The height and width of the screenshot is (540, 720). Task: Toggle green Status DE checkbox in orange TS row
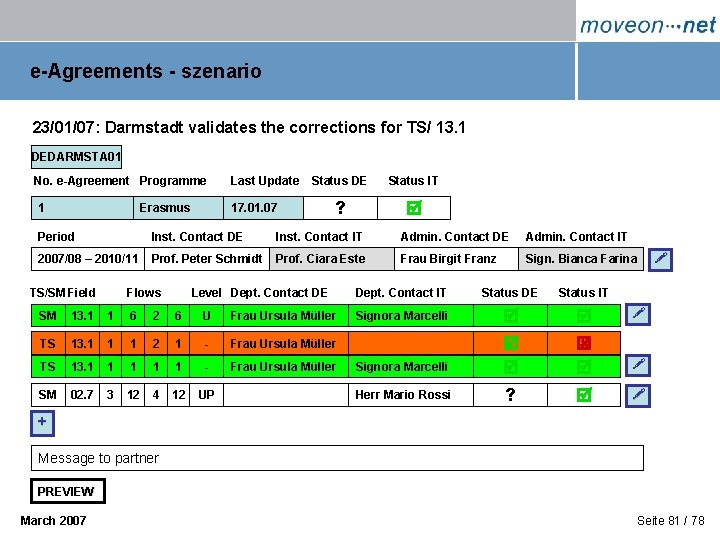pos(511,343)
